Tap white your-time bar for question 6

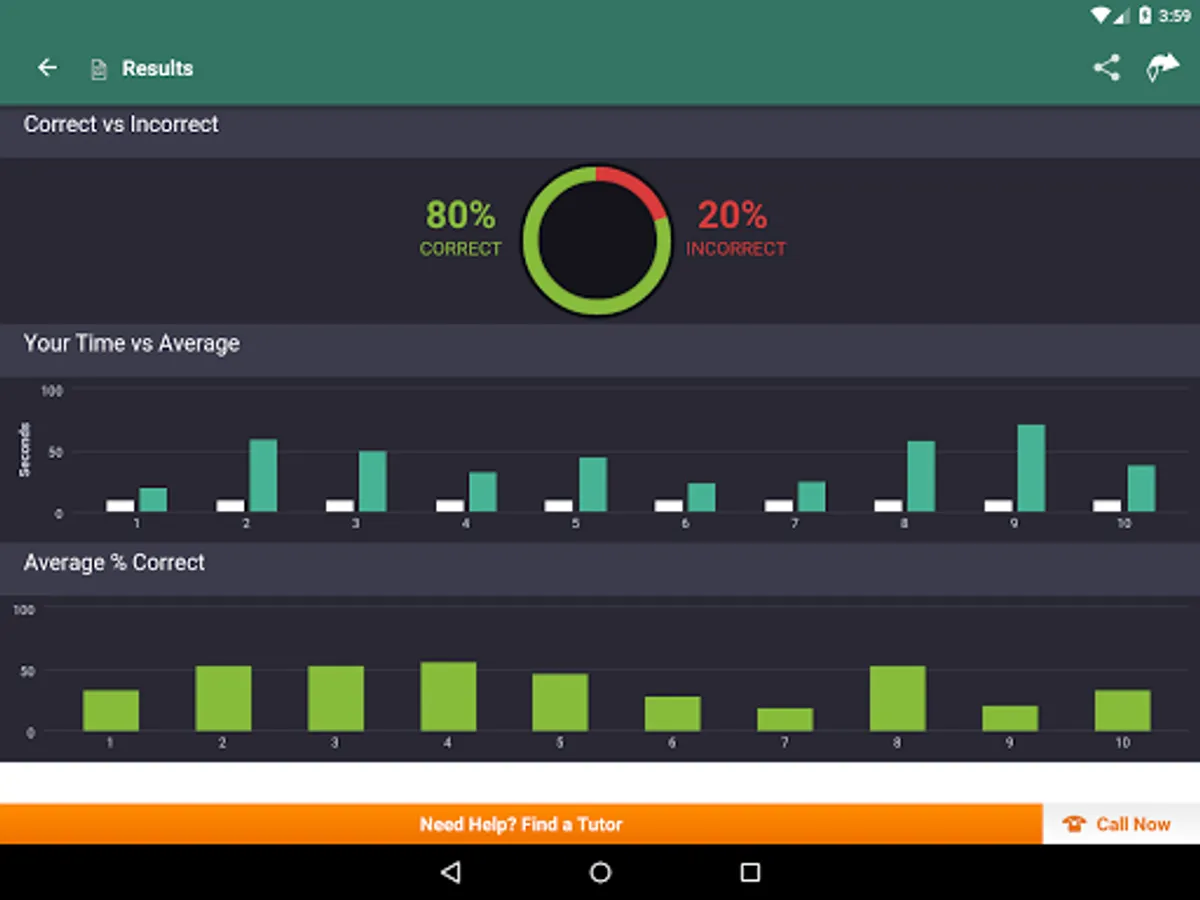click(x=668, y=506)
